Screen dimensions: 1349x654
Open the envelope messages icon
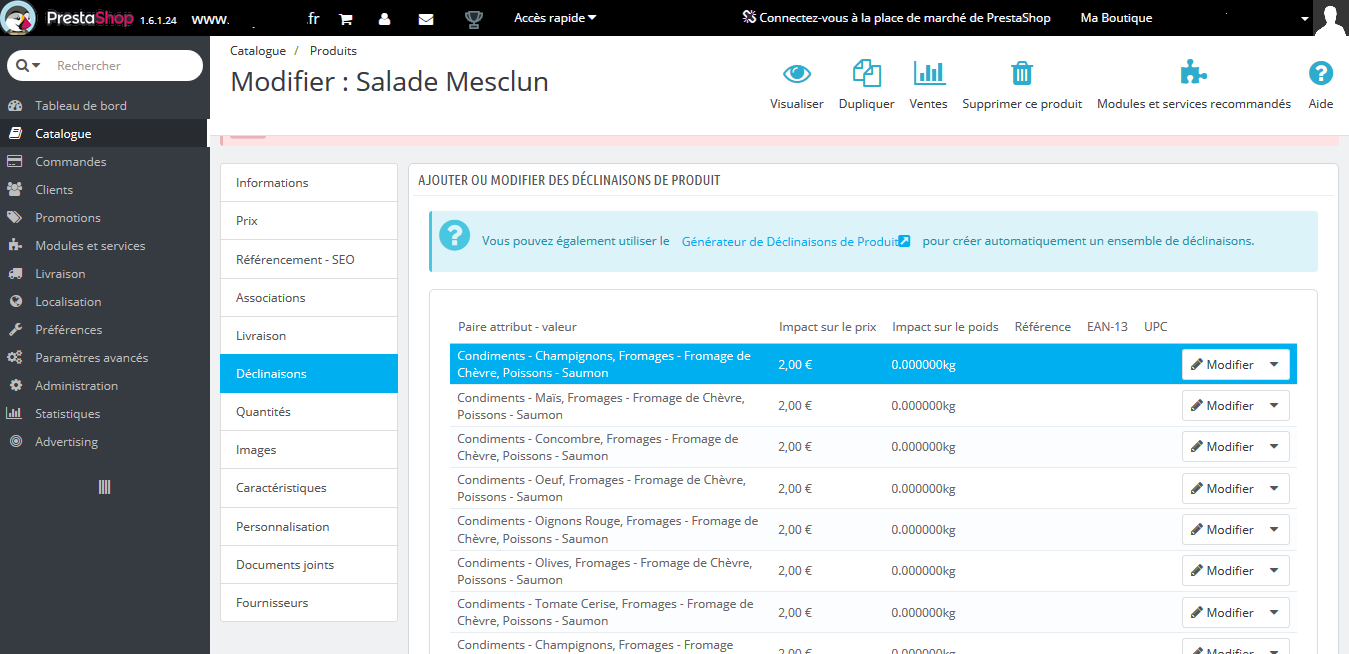(426, 19)
